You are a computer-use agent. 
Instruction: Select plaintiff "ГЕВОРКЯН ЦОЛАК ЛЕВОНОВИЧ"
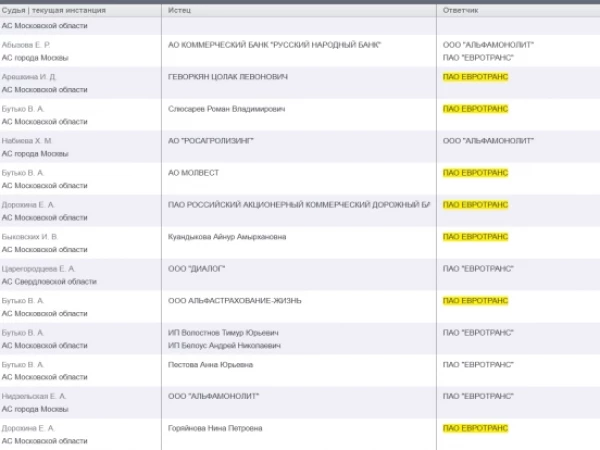pyautogui.click(x=228, y=77)
